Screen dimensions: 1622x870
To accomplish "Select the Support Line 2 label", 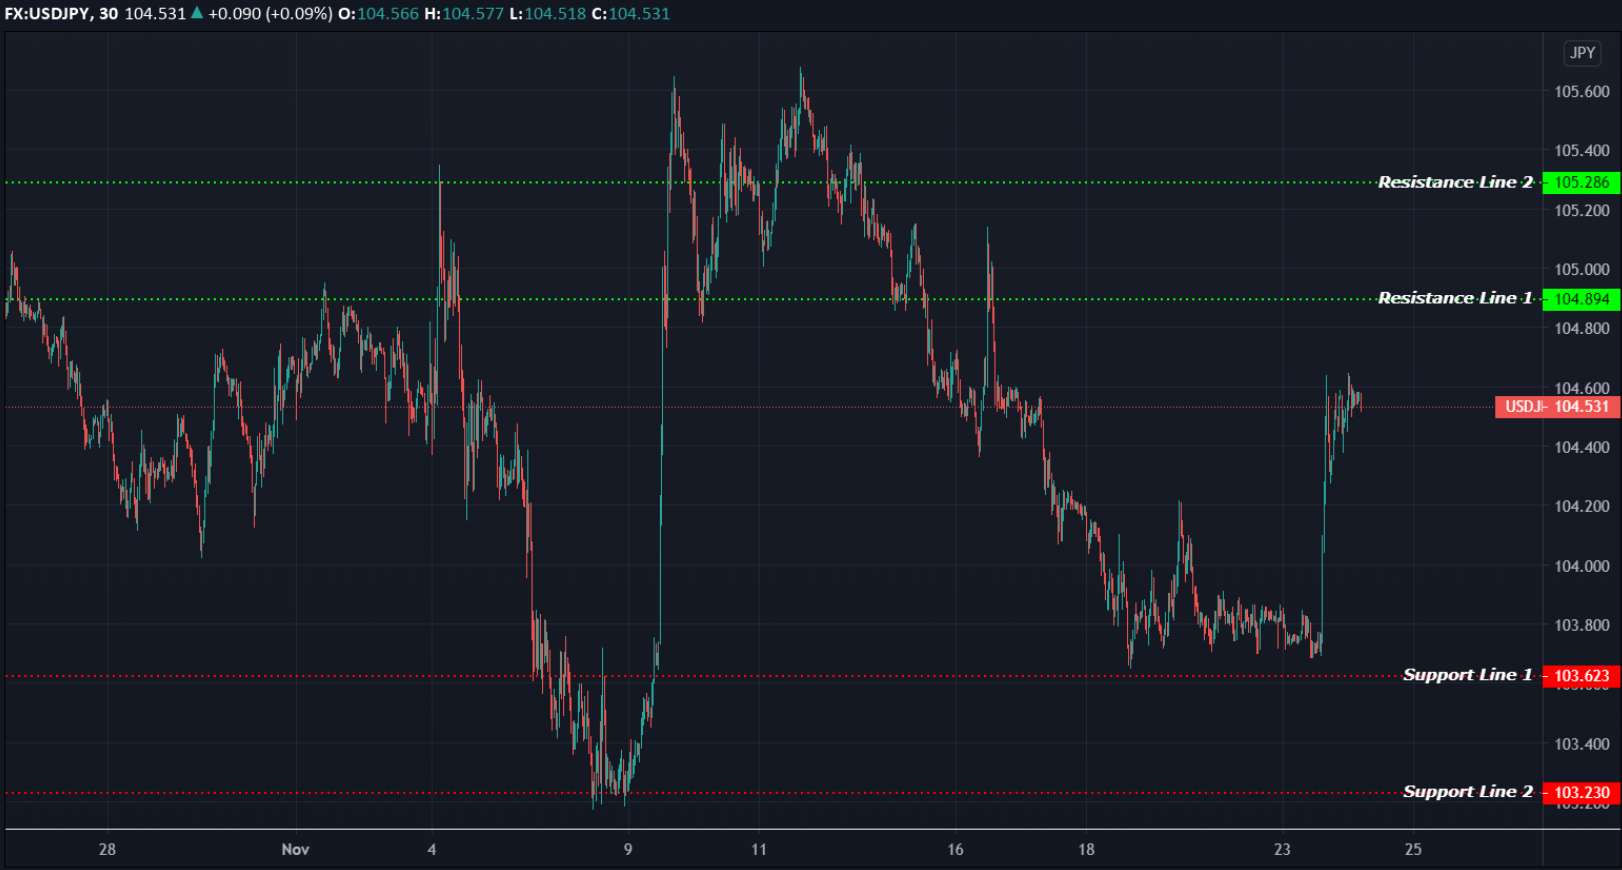I will click(x=1467, y=792).
